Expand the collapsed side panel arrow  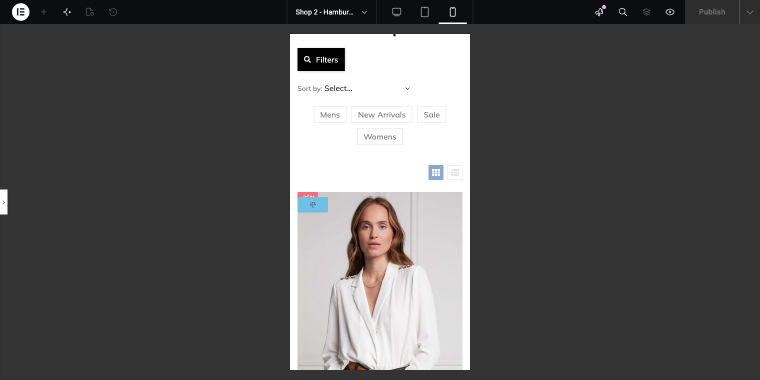(x=3, y=202)
